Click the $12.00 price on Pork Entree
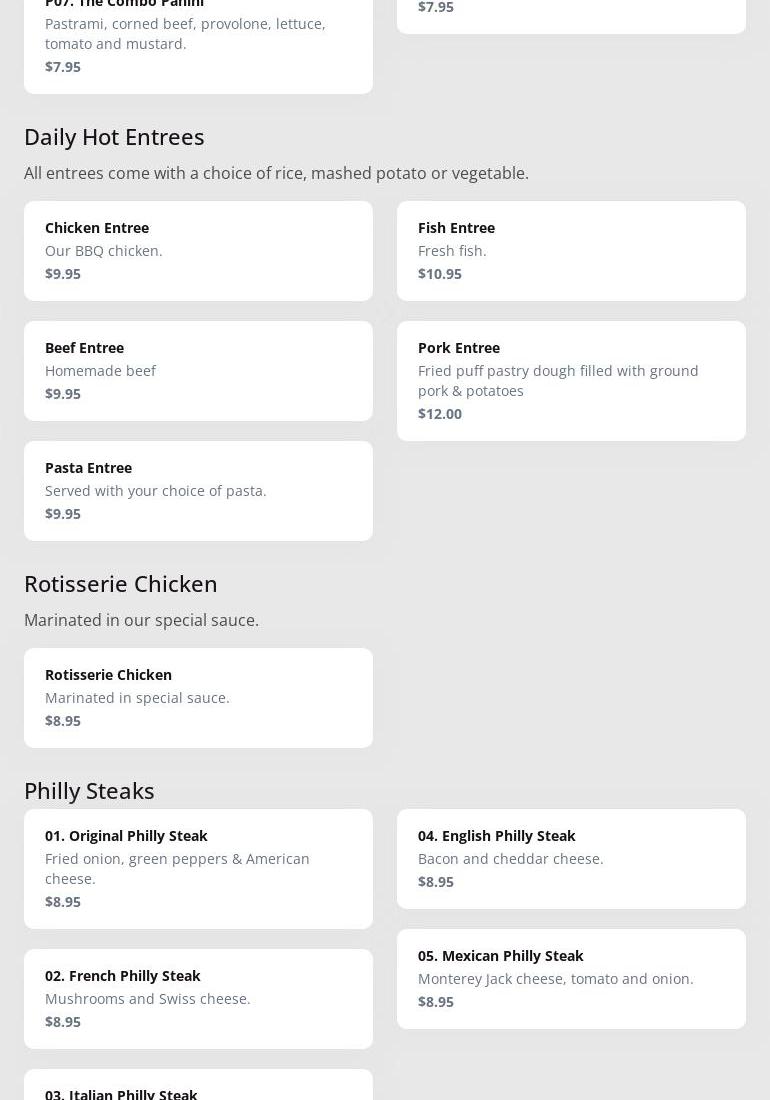 440,414
